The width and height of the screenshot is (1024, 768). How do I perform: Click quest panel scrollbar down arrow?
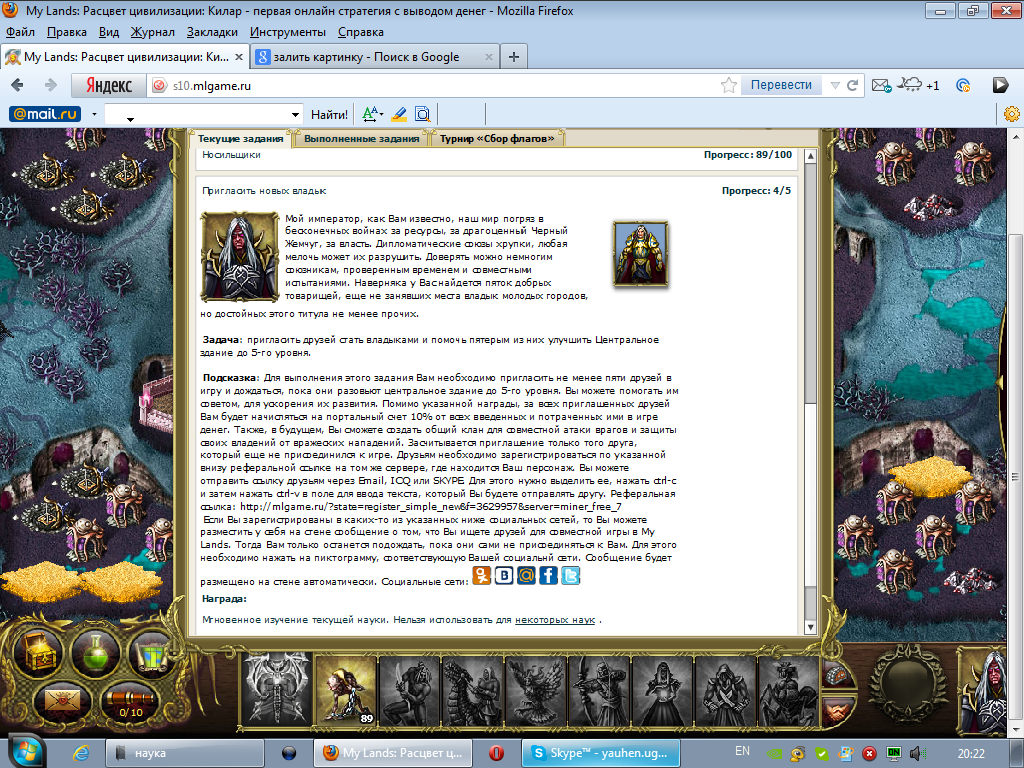(810, 628)
